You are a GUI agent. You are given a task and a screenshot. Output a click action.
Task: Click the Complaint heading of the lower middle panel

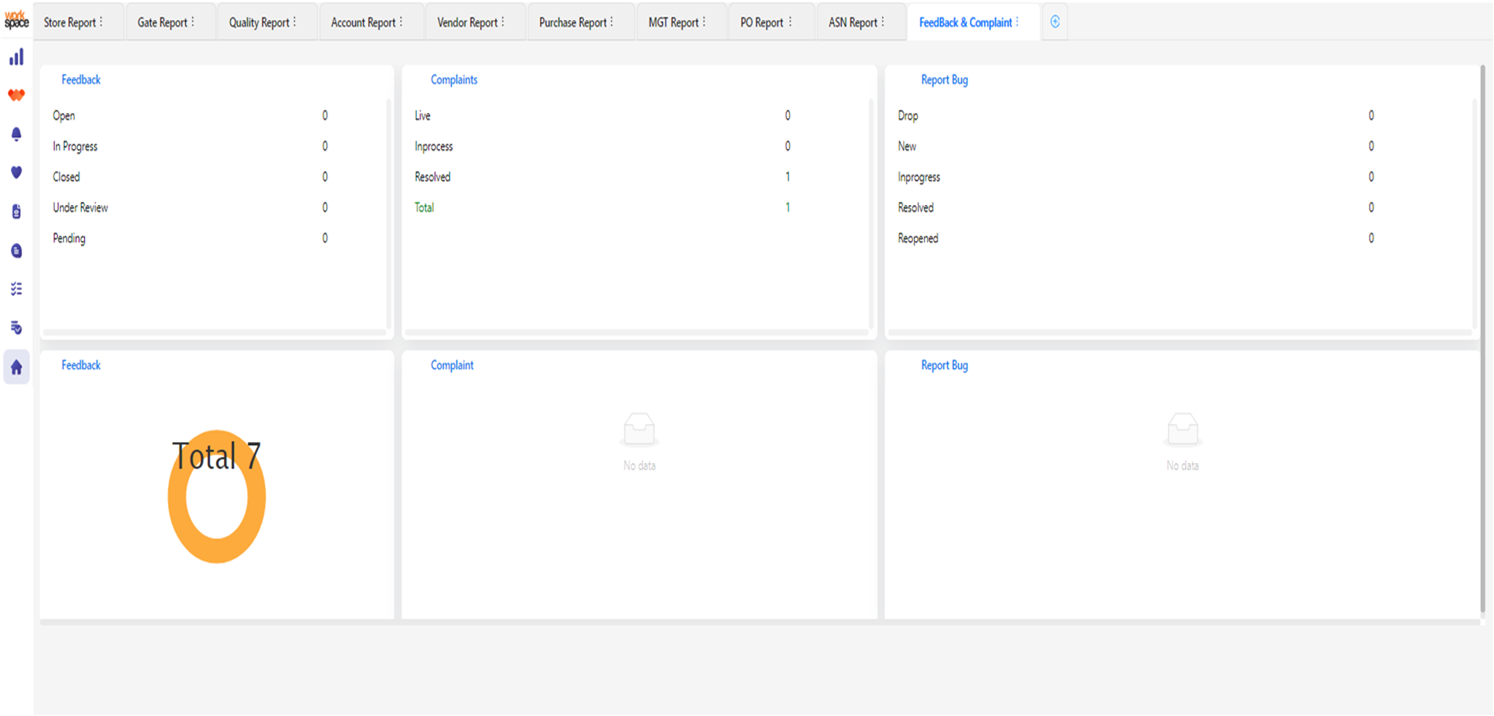(452, 365)
